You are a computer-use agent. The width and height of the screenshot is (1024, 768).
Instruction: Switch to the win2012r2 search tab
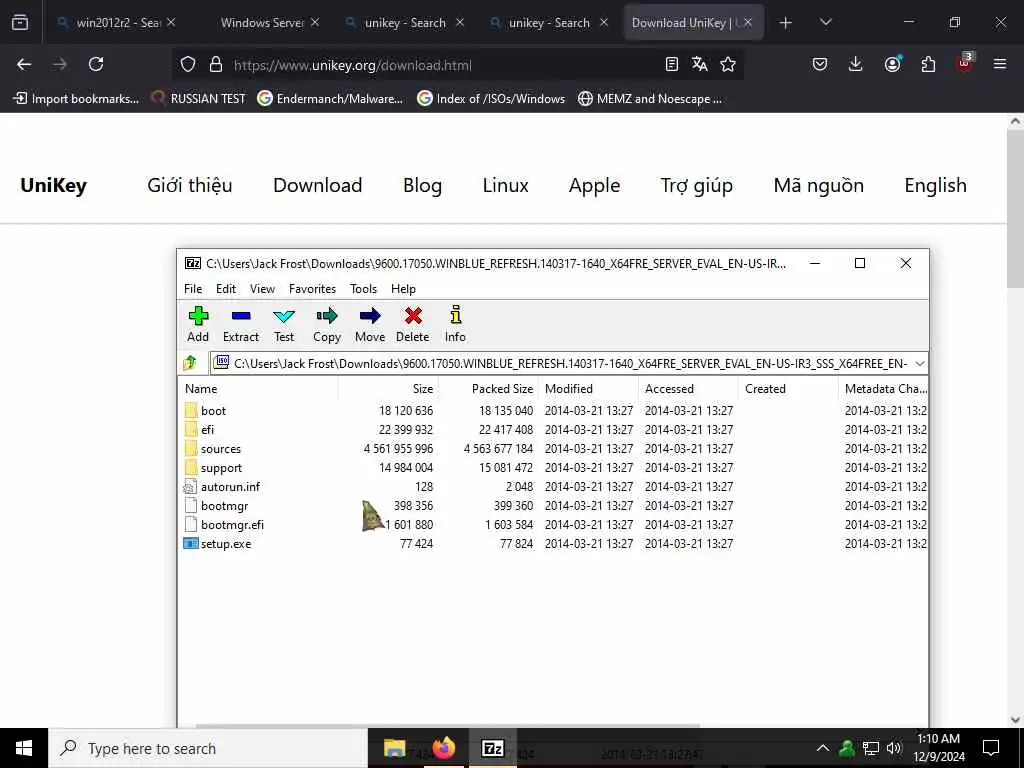[117, 23]
